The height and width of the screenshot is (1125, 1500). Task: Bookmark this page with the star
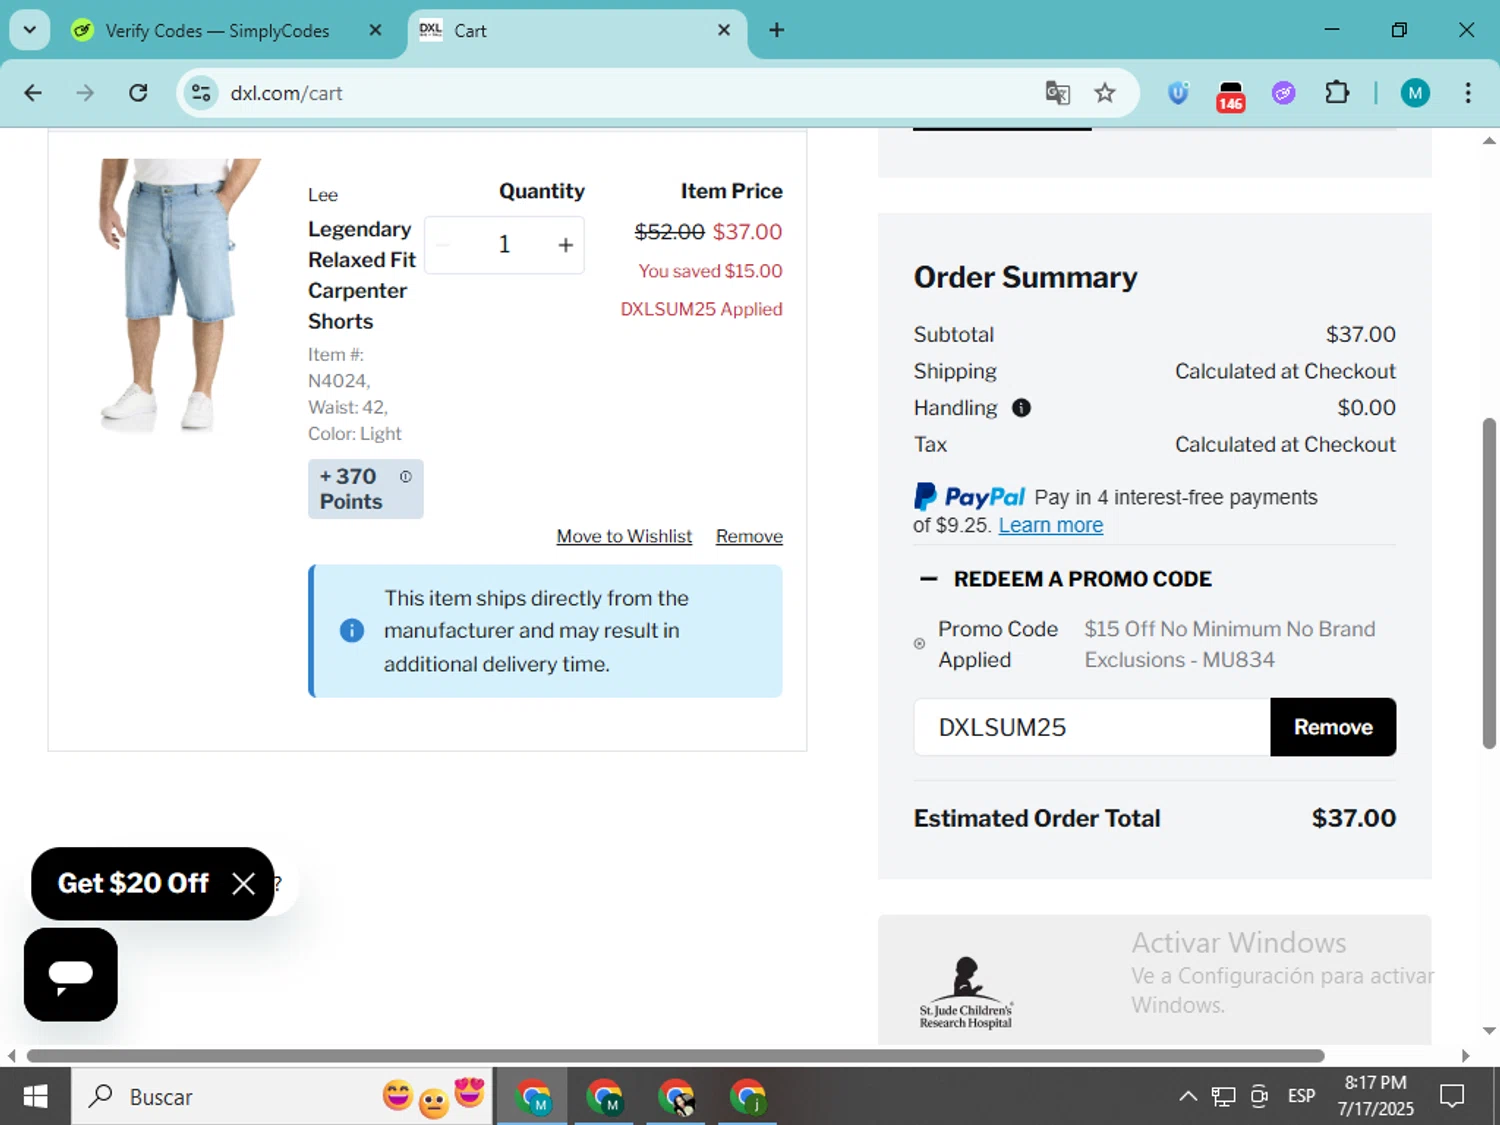point(1105,93)
